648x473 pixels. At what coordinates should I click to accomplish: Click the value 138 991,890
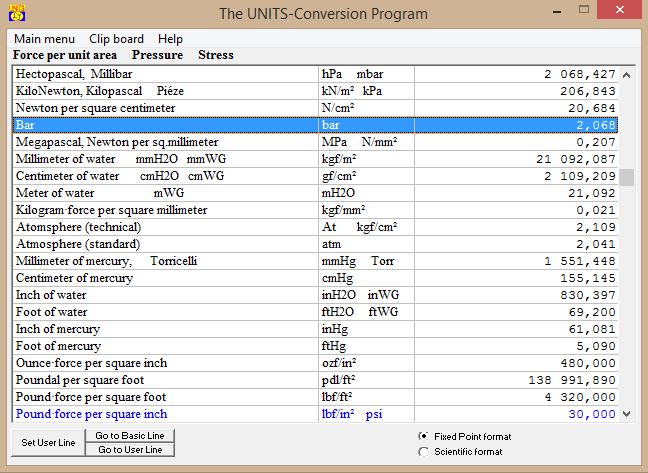572,380
